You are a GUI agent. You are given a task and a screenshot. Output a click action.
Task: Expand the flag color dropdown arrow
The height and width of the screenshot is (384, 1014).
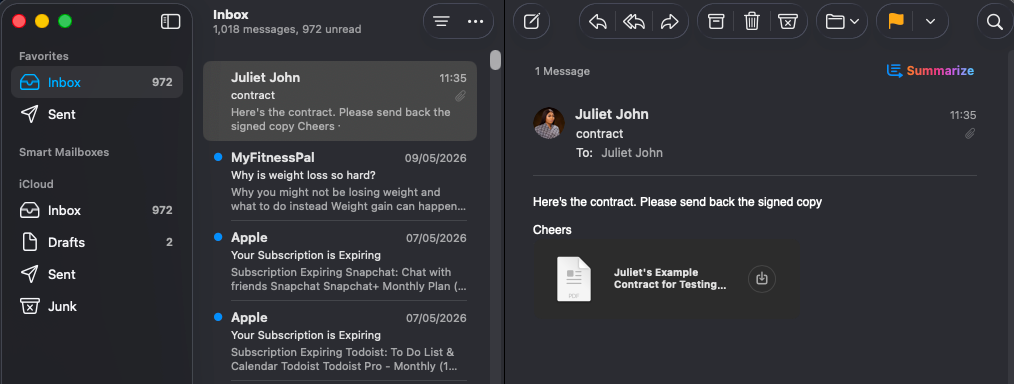[x=930, y=21]
